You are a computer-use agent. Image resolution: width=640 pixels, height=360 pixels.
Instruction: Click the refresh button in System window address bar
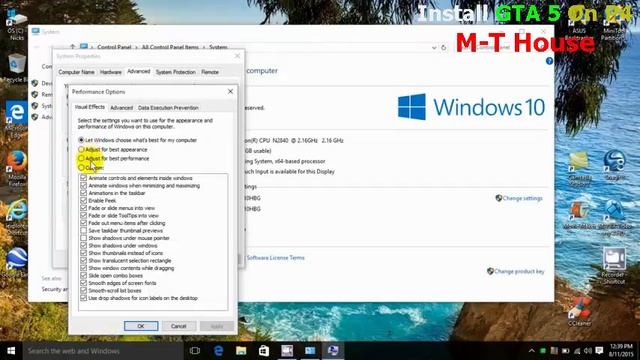pyautogui.click(x=444, y=47)
